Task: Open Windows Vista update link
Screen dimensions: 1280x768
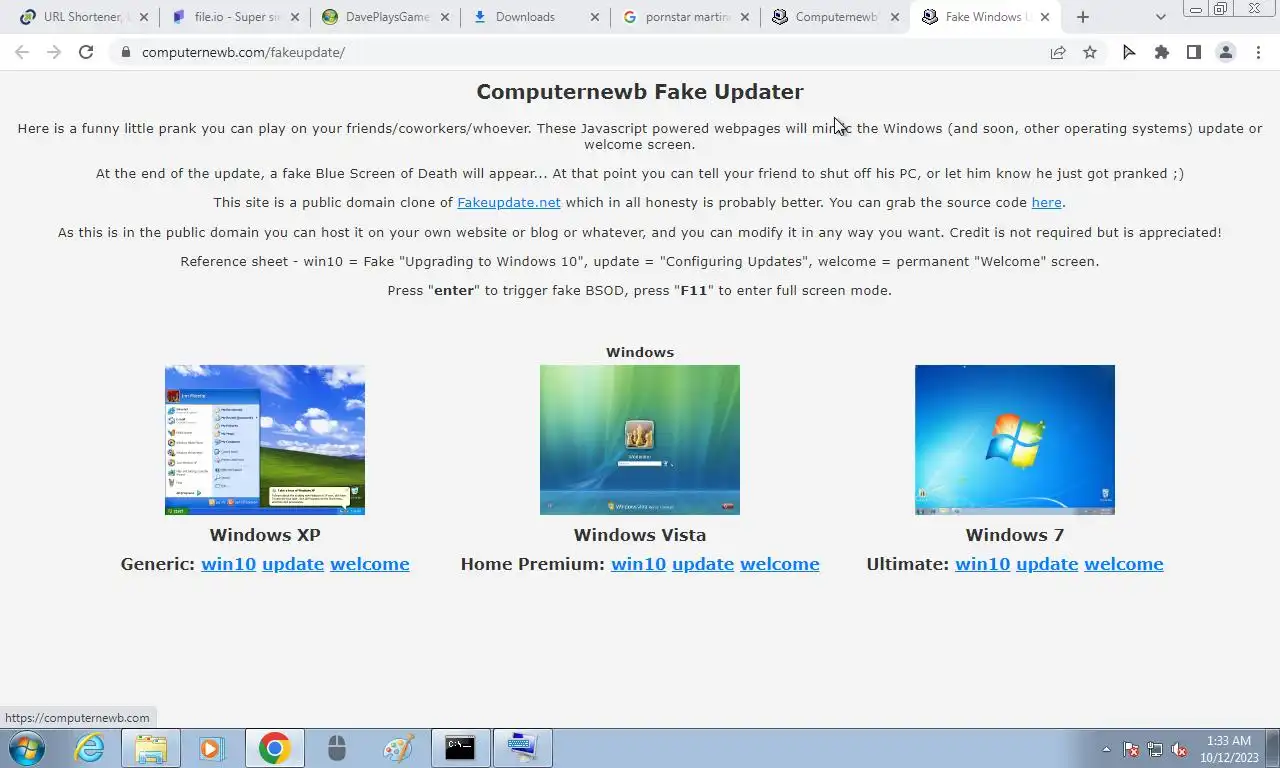Action: (x=703, y=564)
